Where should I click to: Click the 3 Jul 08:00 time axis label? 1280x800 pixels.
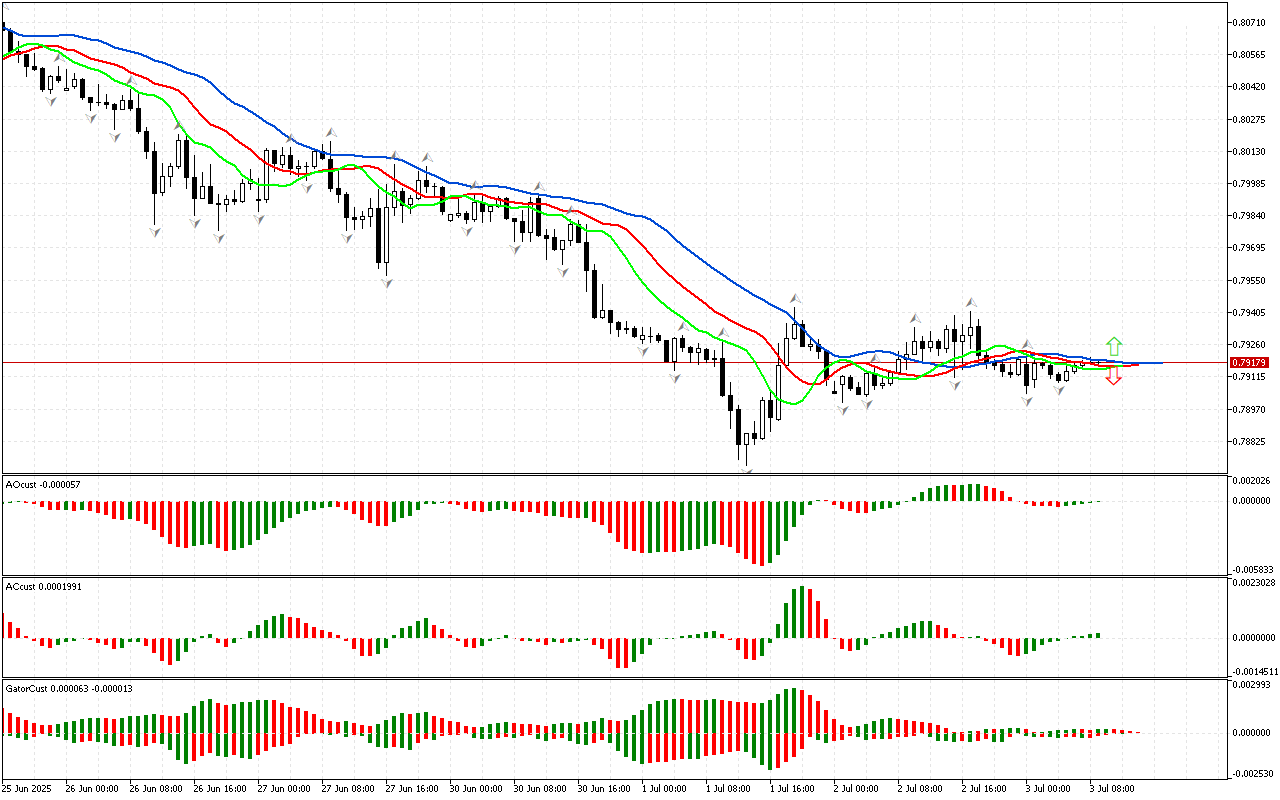(x=1108, y=788)
